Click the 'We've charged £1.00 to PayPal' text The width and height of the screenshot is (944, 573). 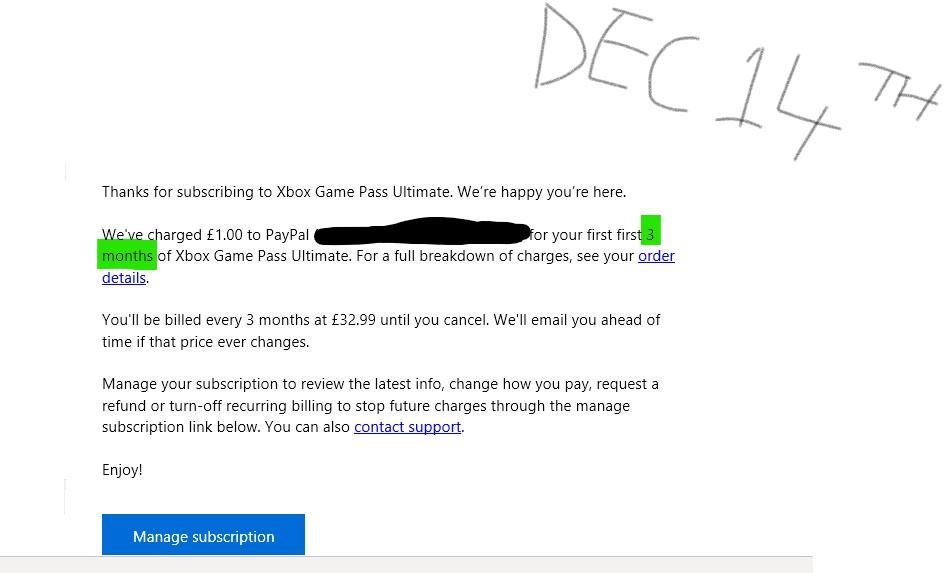point(205,235)
